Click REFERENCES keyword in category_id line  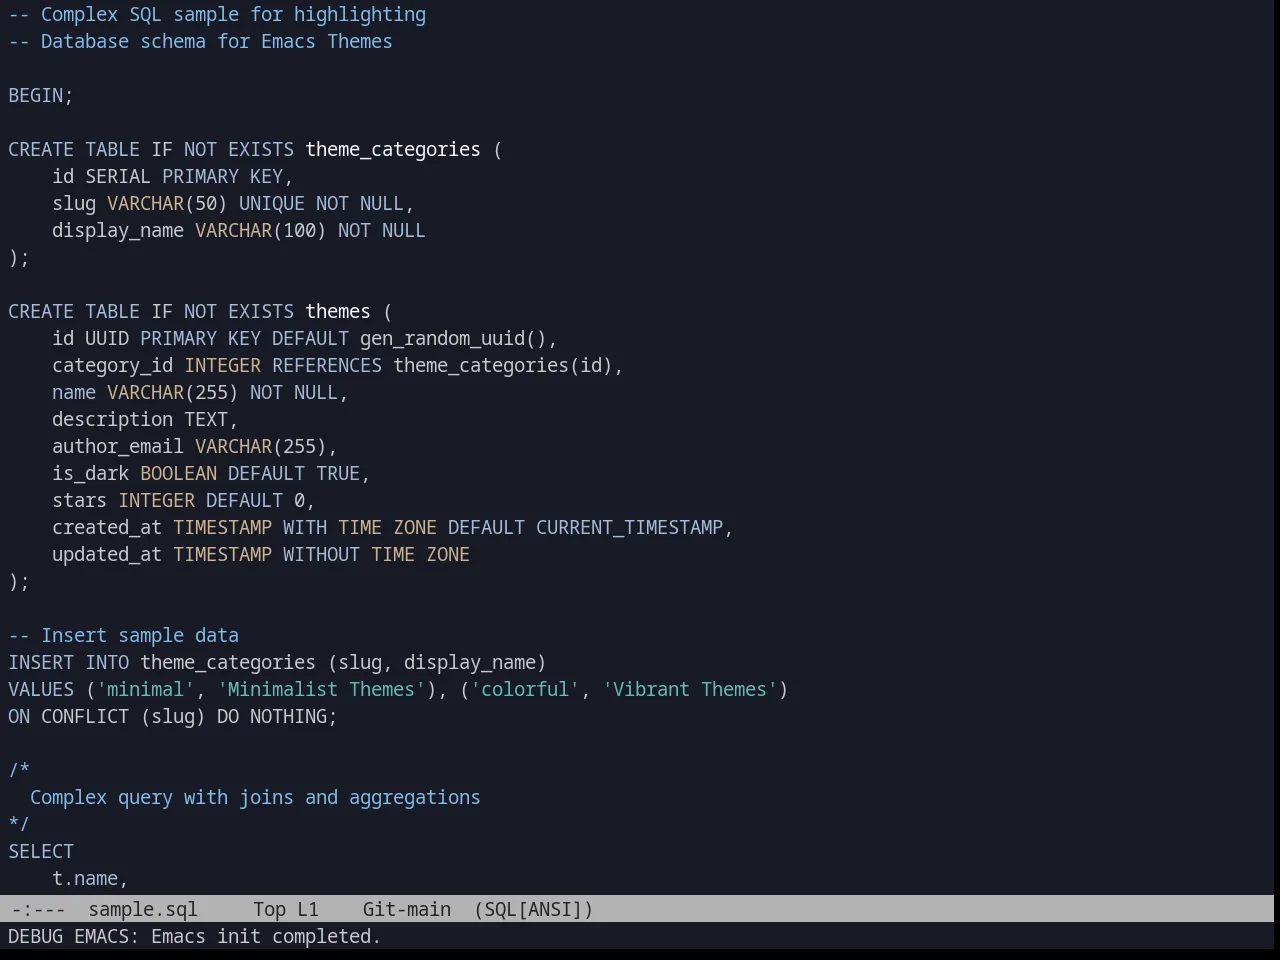click(x=327, y=365)
